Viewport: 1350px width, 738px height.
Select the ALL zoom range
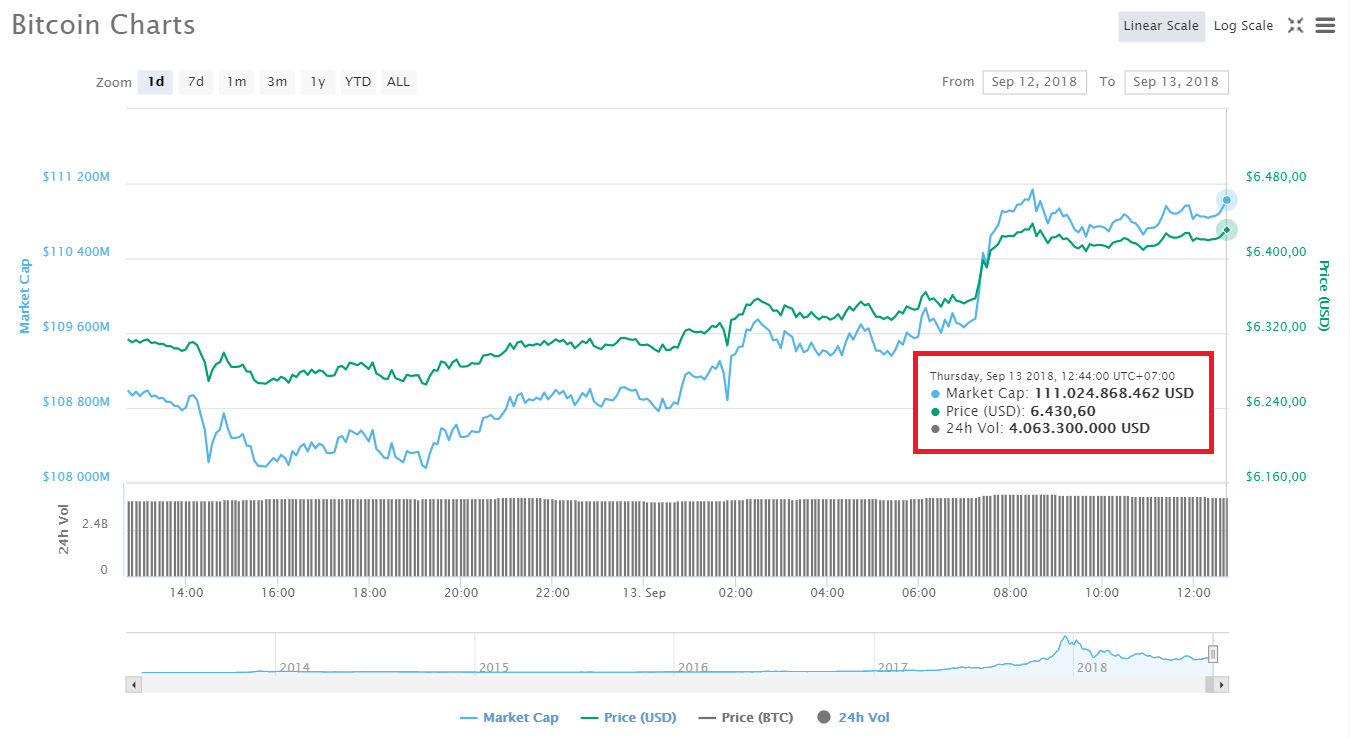point(398,82)
